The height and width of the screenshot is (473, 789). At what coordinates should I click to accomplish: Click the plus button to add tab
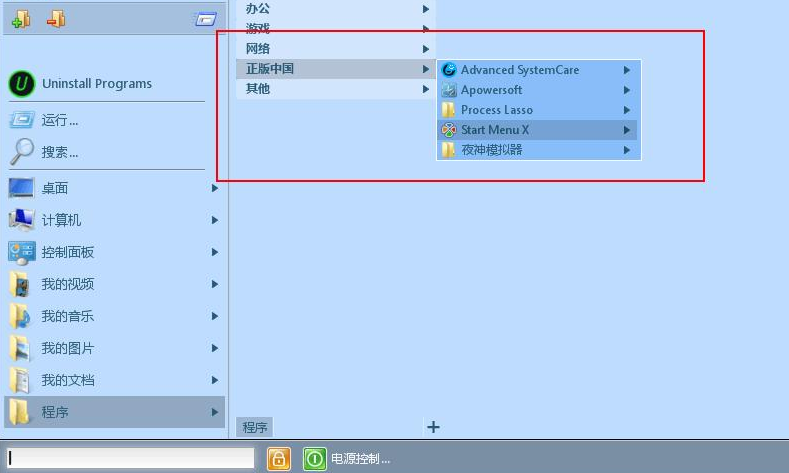(433, 427)
